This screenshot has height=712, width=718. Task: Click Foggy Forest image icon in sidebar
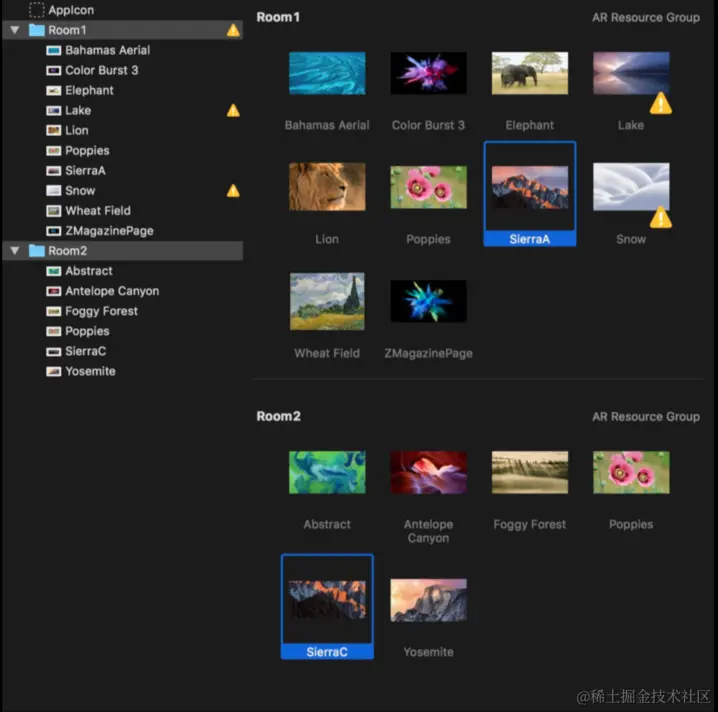[x=54, y=311]
